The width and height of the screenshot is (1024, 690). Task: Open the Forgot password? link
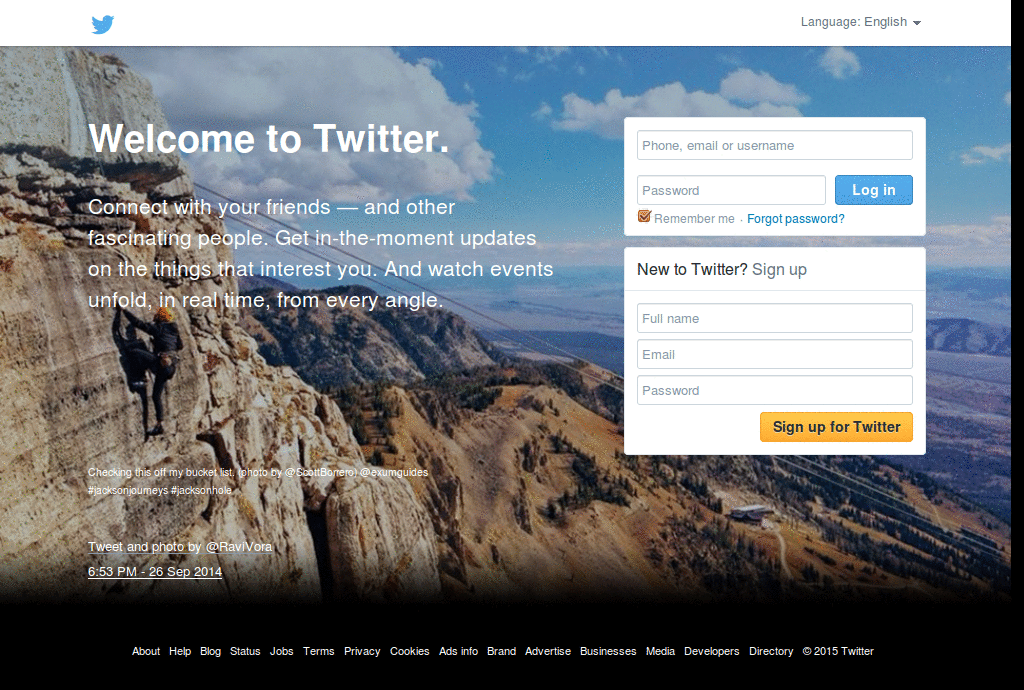point(795,219)
